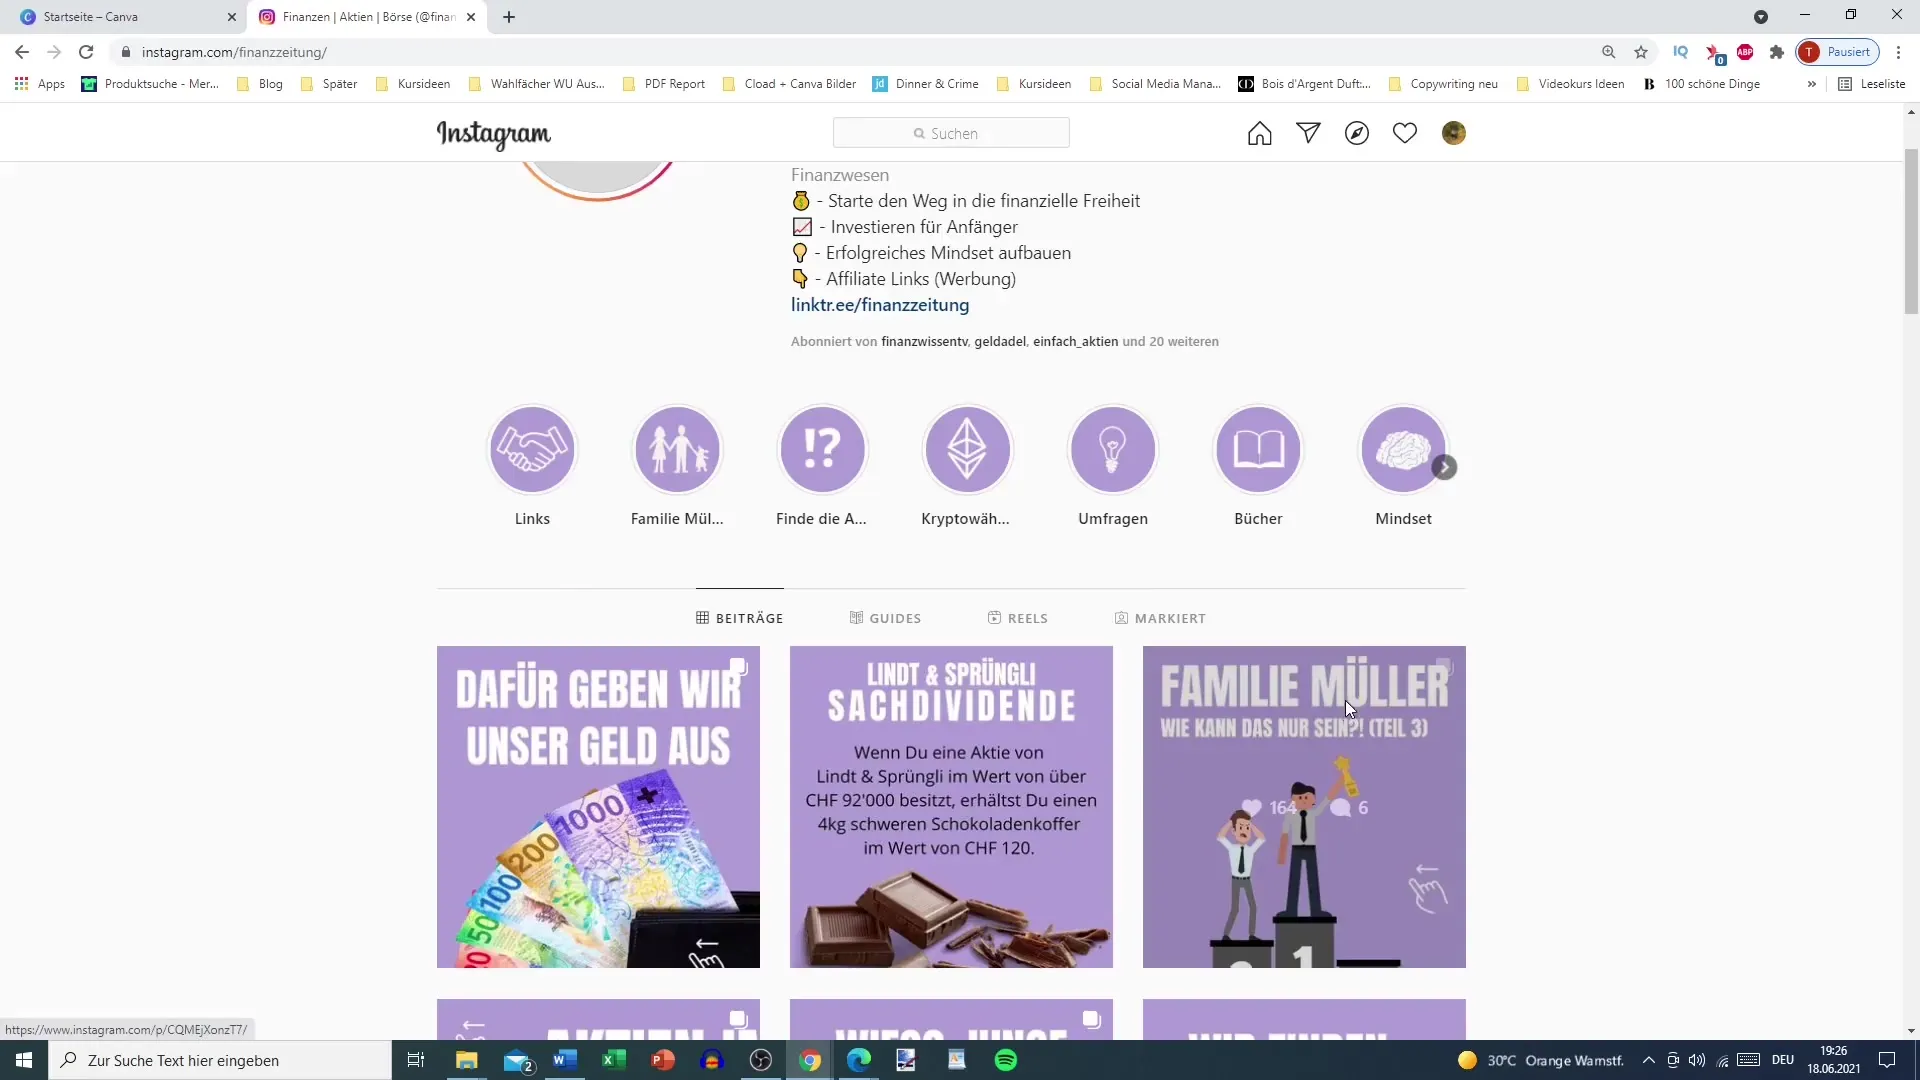The image size is (1920, 1080).
Task: Open profile avatar menu in Instagram header
Action: coord(1453,133)
